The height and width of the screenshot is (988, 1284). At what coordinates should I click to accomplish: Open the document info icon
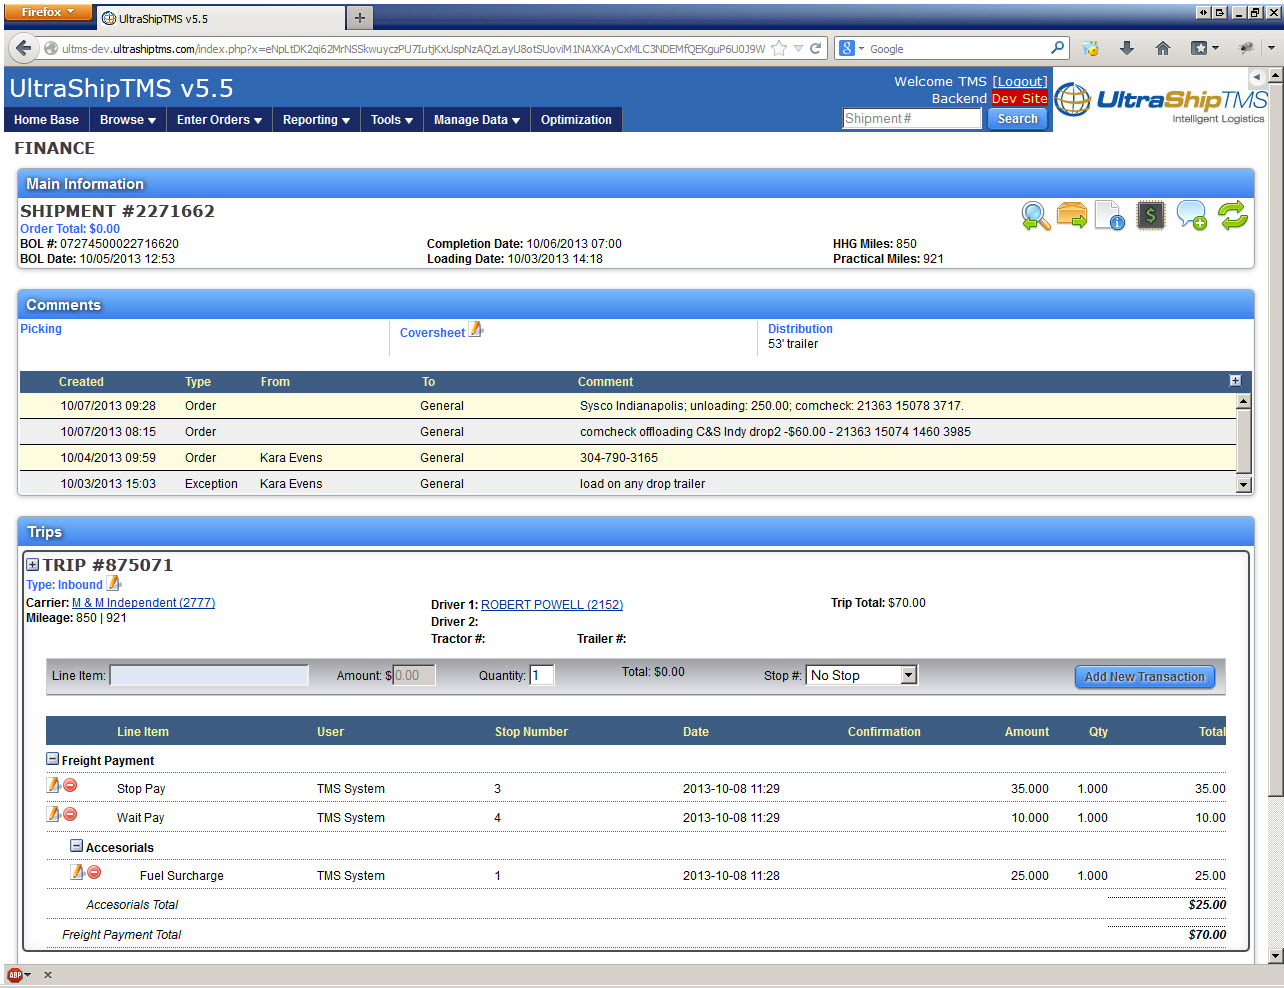[1110, 215]
